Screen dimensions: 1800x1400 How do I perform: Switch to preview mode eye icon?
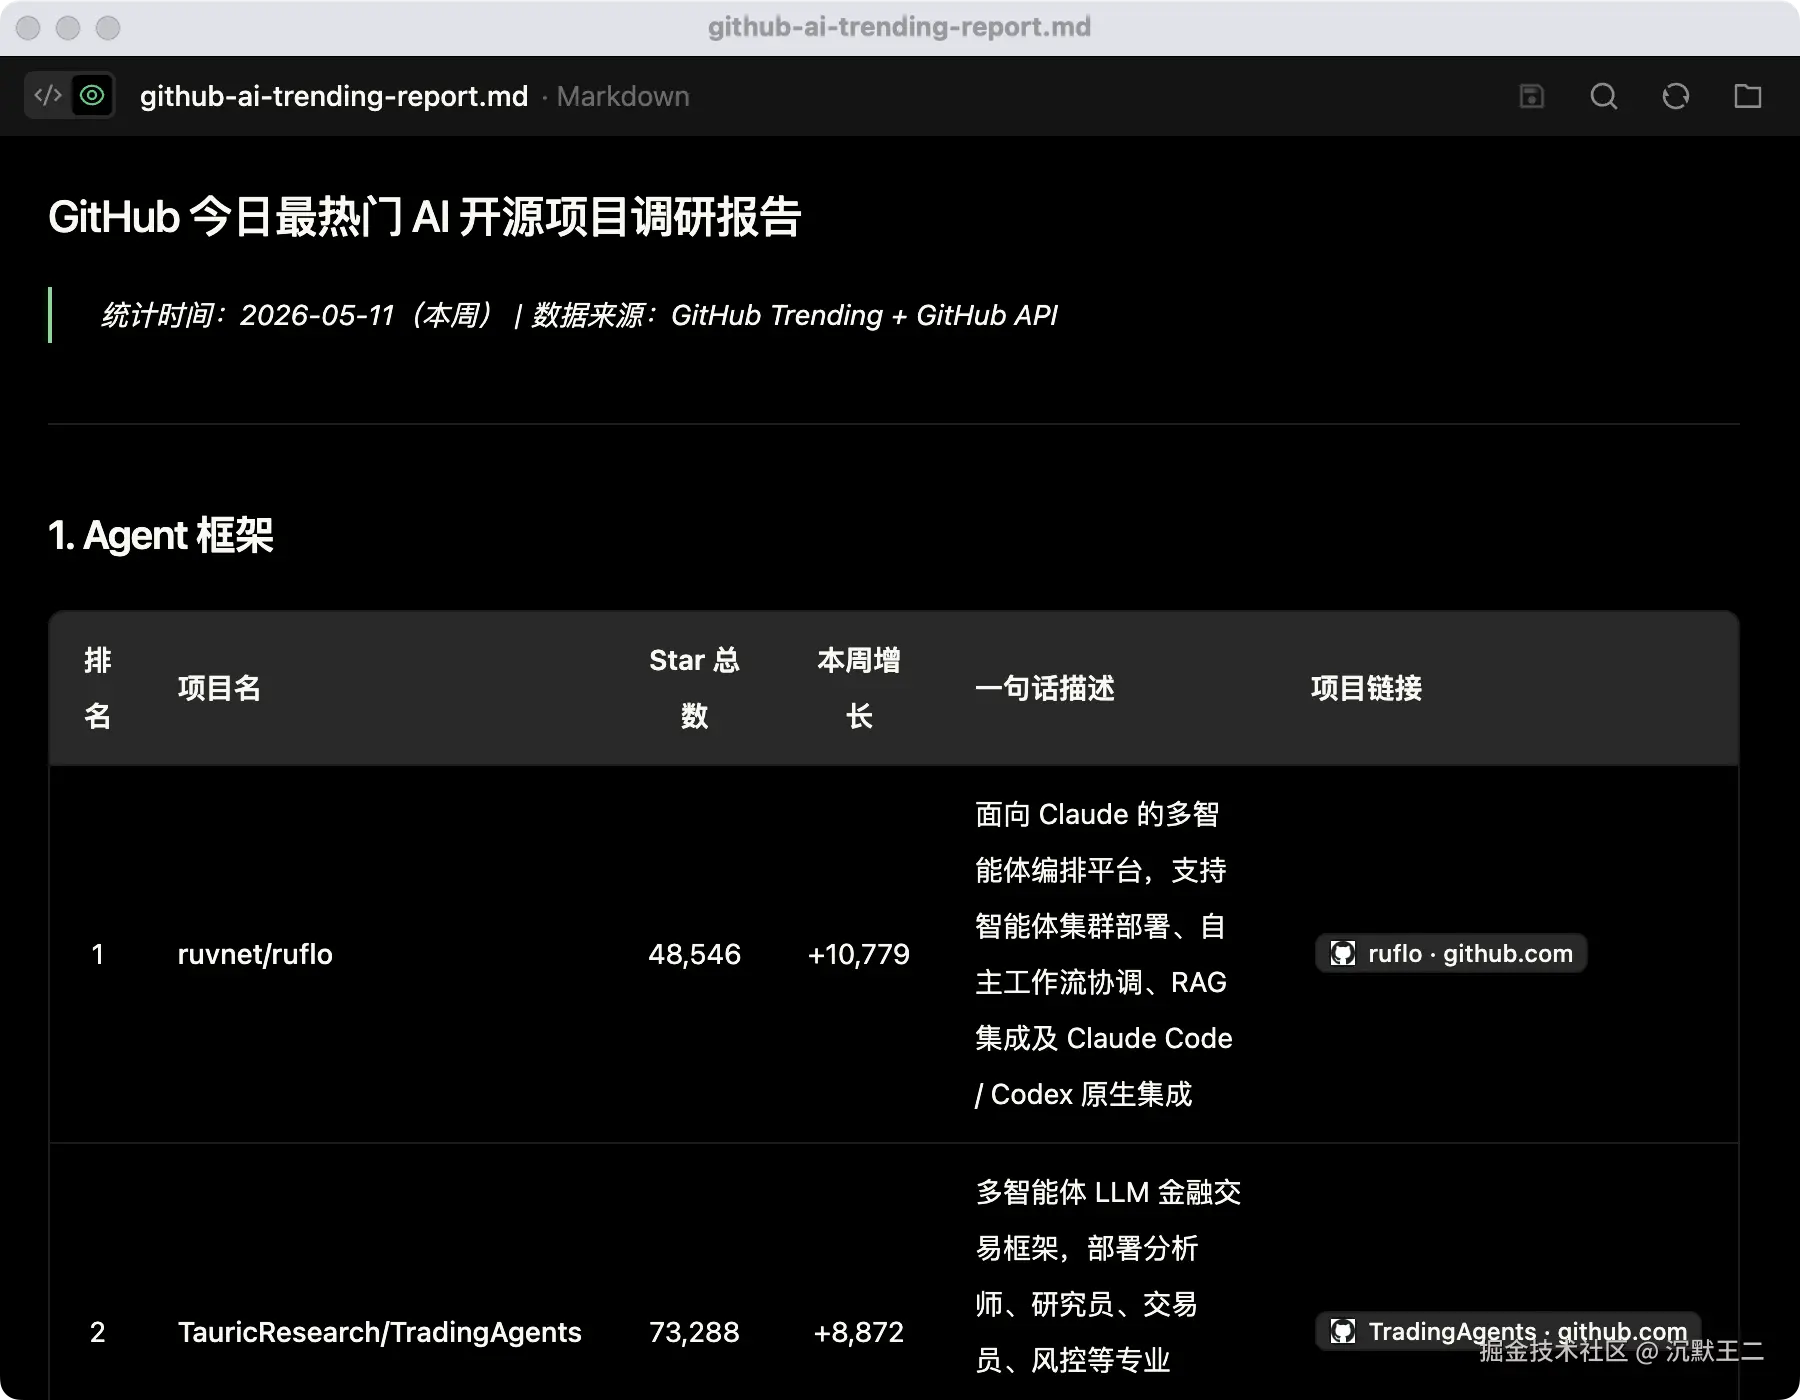point(92,96)
